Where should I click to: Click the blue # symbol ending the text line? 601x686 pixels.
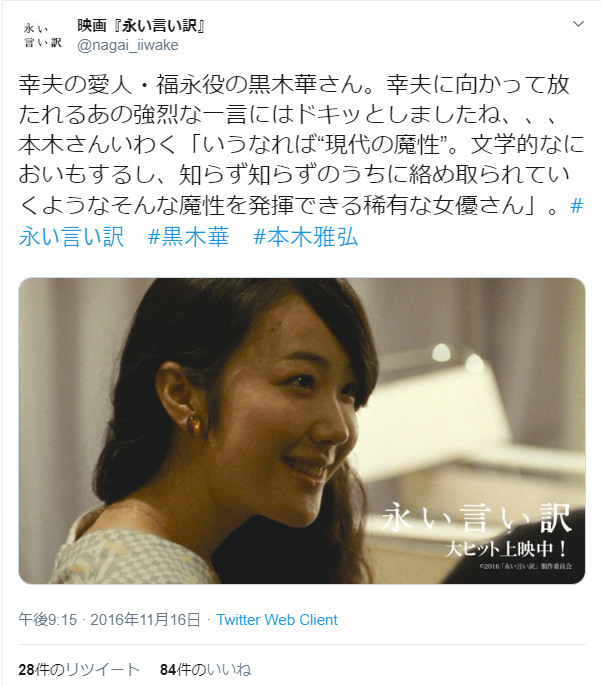(577, 206)
